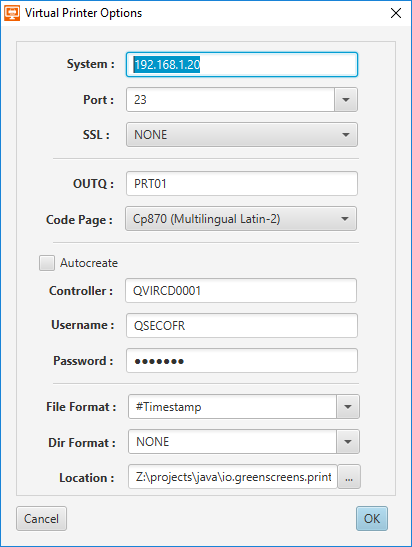Open the Code Page dropdown Cp870
Screen dimensions: 412x547
pyautogui.click(x=241, y=219)
